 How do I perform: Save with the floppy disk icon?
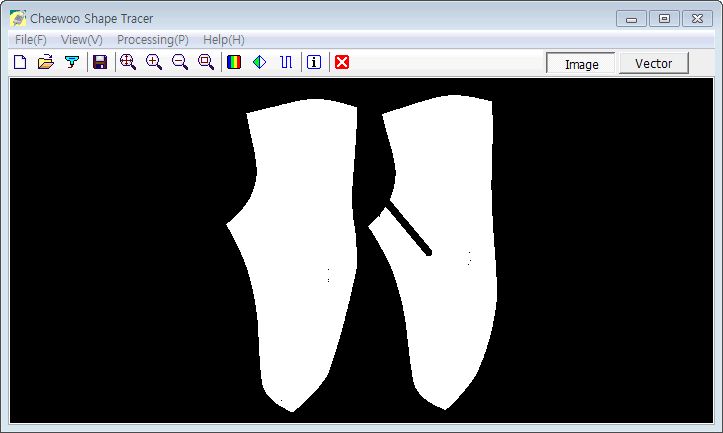100,62
